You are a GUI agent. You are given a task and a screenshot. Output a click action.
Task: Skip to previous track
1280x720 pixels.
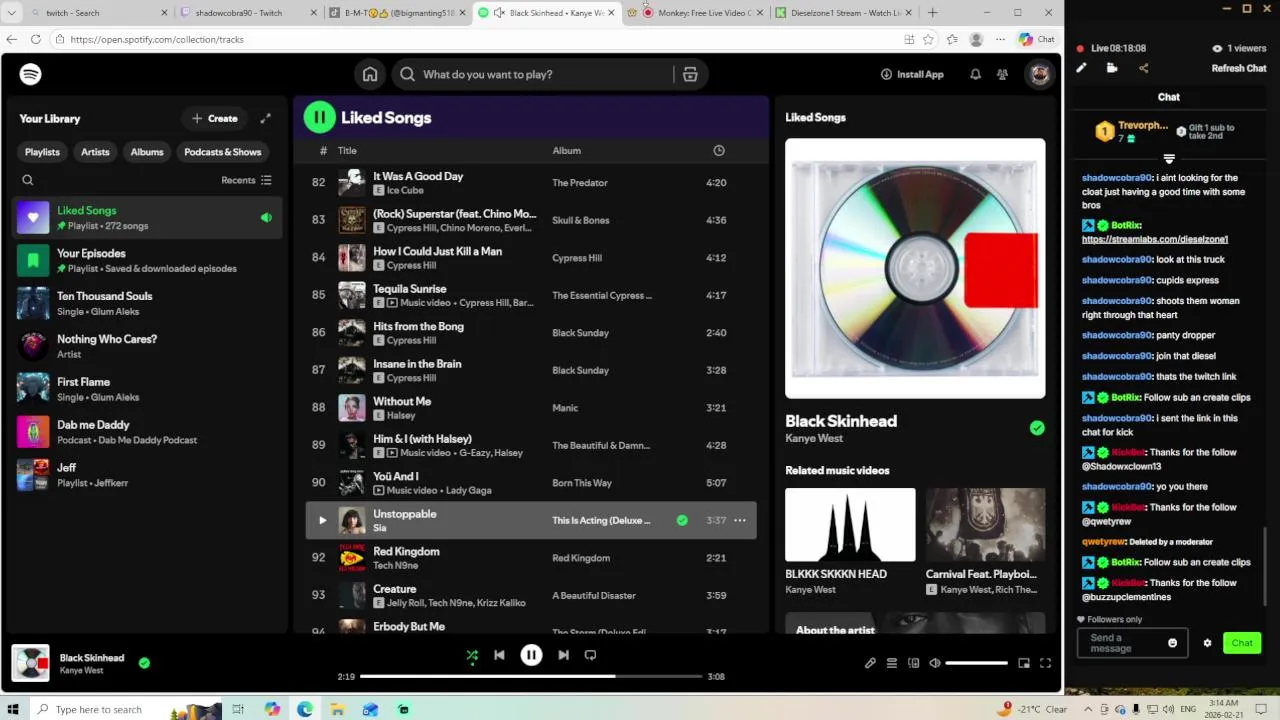pyautogui.click(x=499, y=655)
